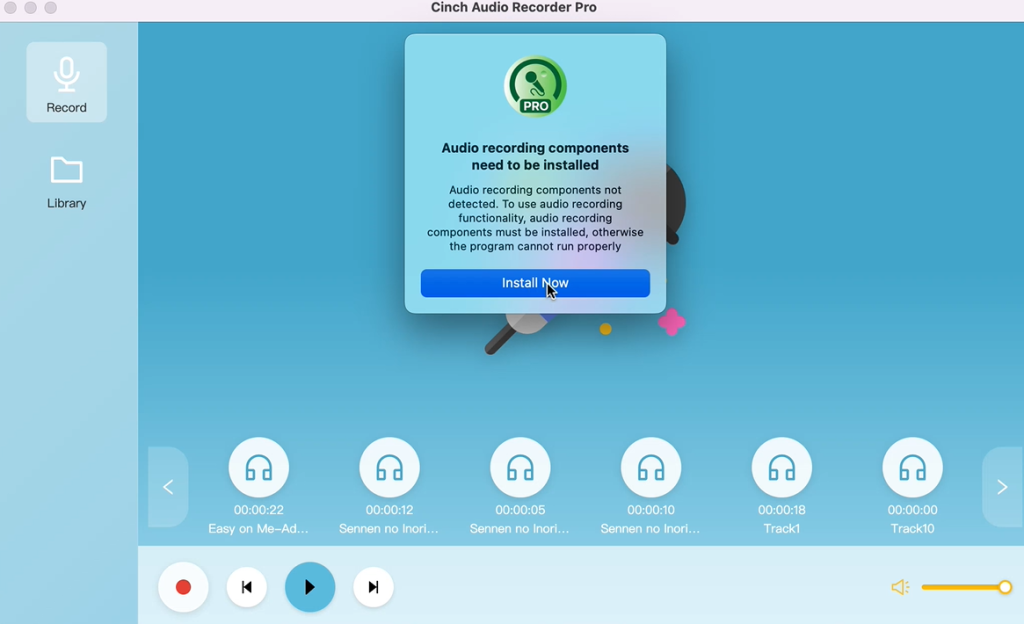Set the volume slider handle to maximum
This screenshot has height=624, width=1024.
click(x=1005, y=587)
